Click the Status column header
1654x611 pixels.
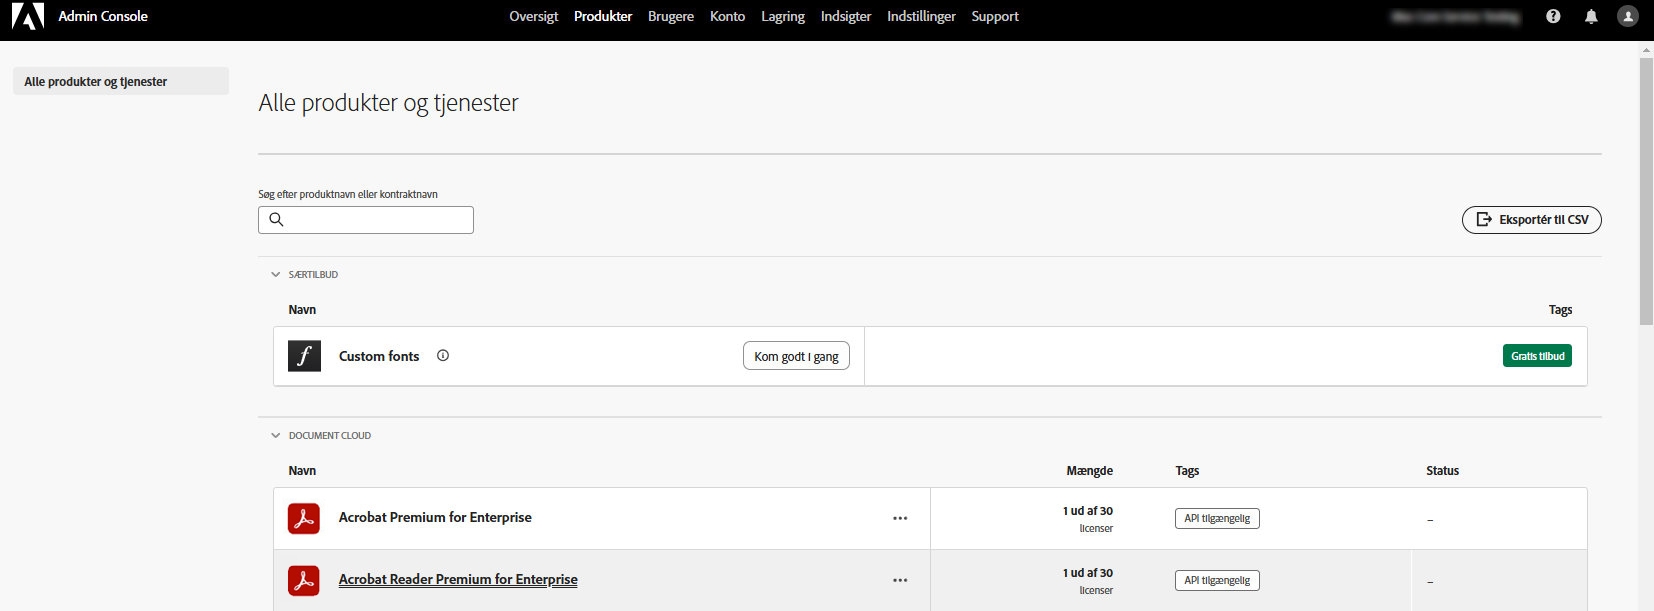click(x=1442, y=470)
